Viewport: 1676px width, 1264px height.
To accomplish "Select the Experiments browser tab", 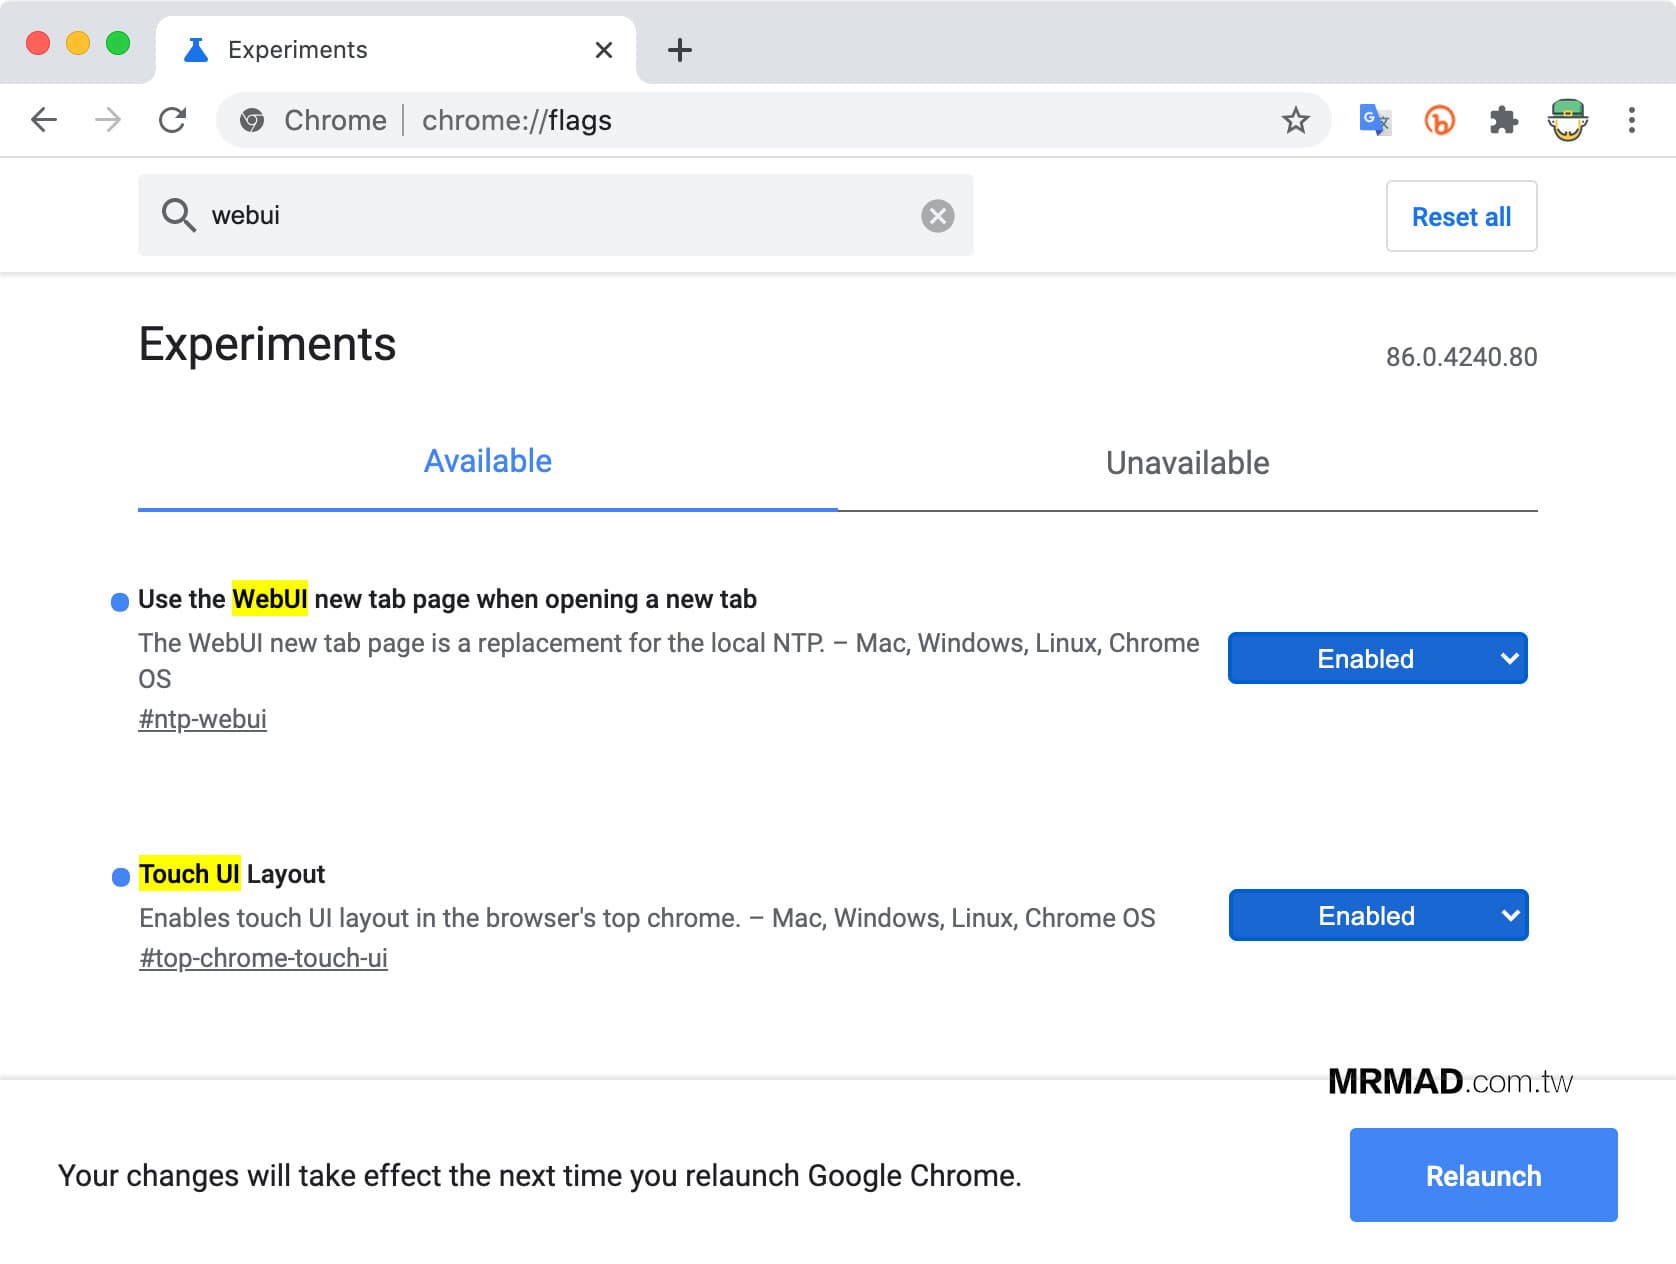I will coord(396,50).
